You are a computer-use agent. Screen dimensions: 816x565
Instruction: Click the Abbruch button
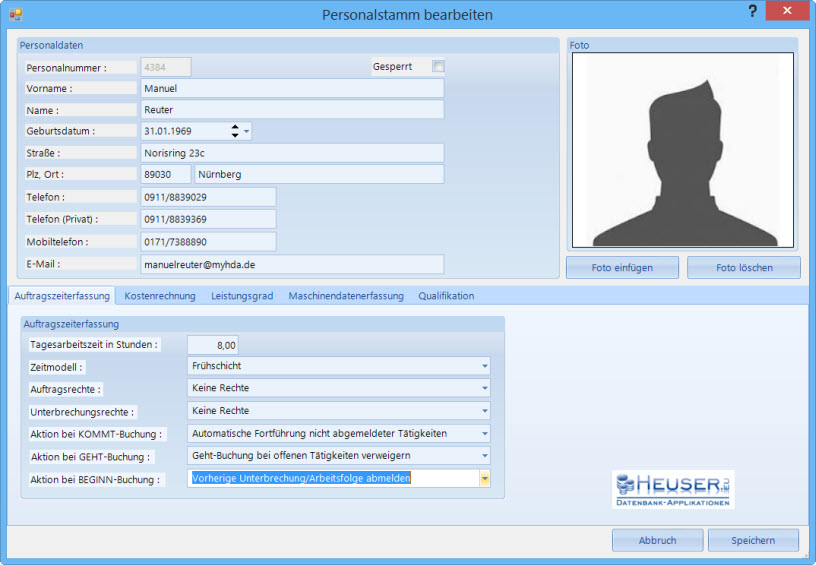click(657, 540)
